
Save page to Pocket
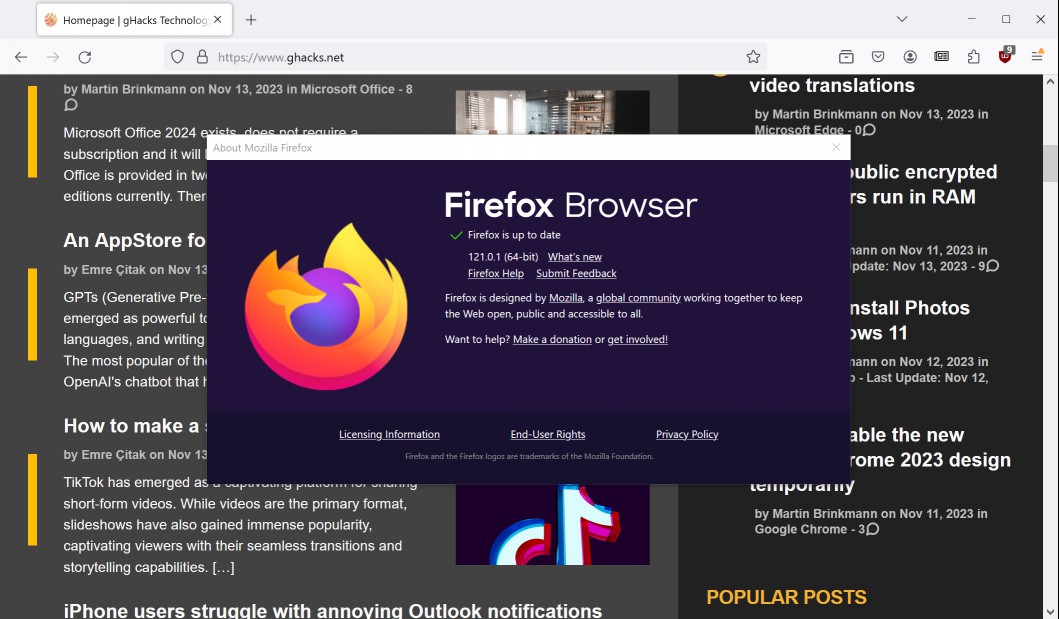click(878, 57)
